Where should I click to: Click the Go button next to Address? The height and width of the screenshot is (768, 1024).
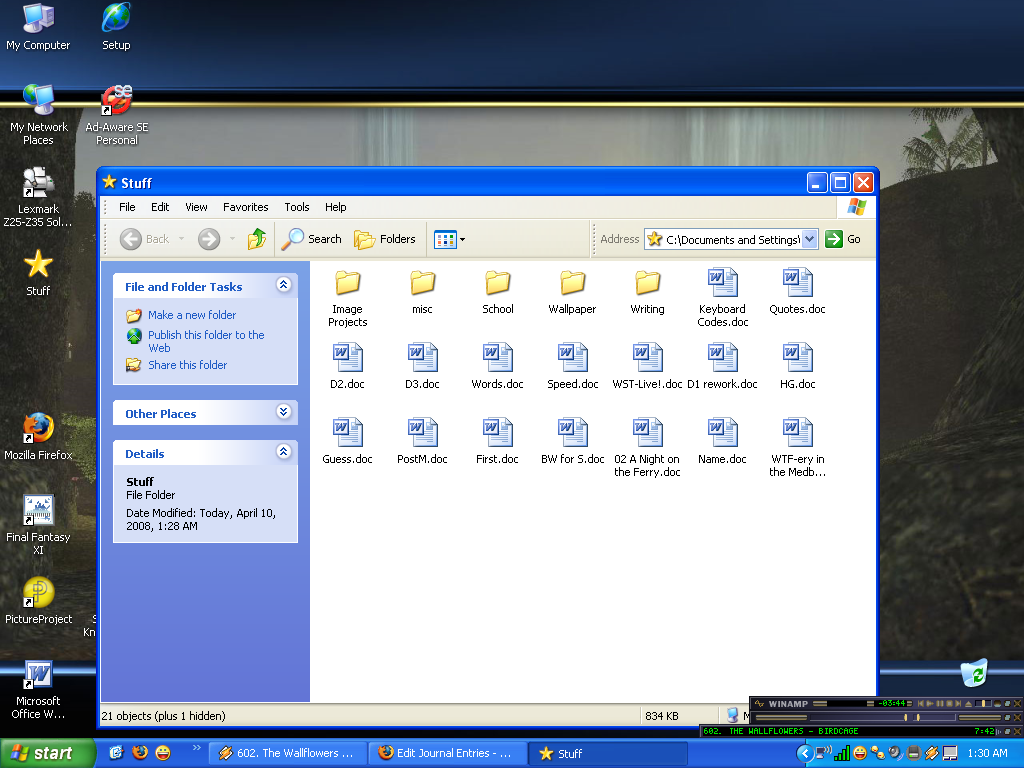(x=843, y=239)
